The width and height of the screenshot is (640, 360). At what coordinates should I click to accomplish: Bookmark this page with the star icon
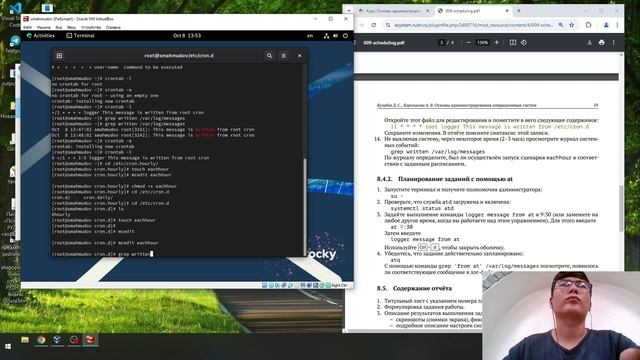click(571, 25)
